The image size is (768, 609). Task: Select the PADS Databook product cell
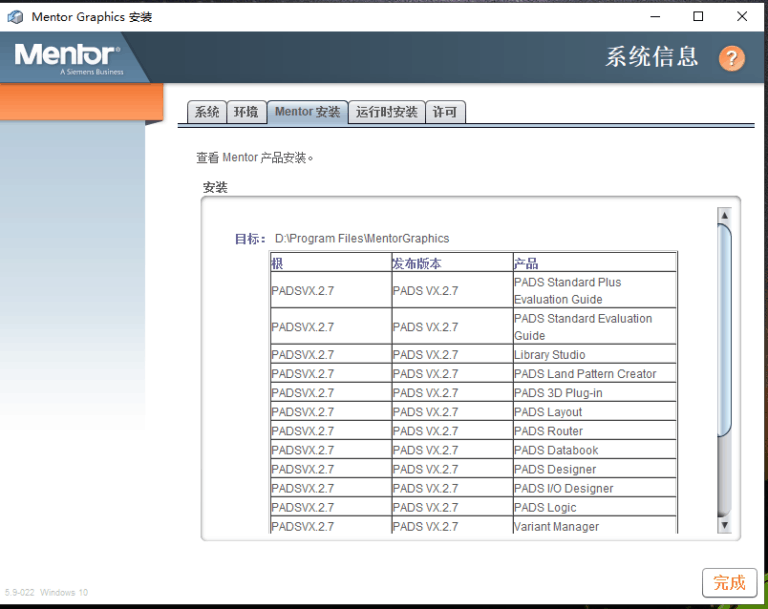pyautogui.click(x=595, y=450)
